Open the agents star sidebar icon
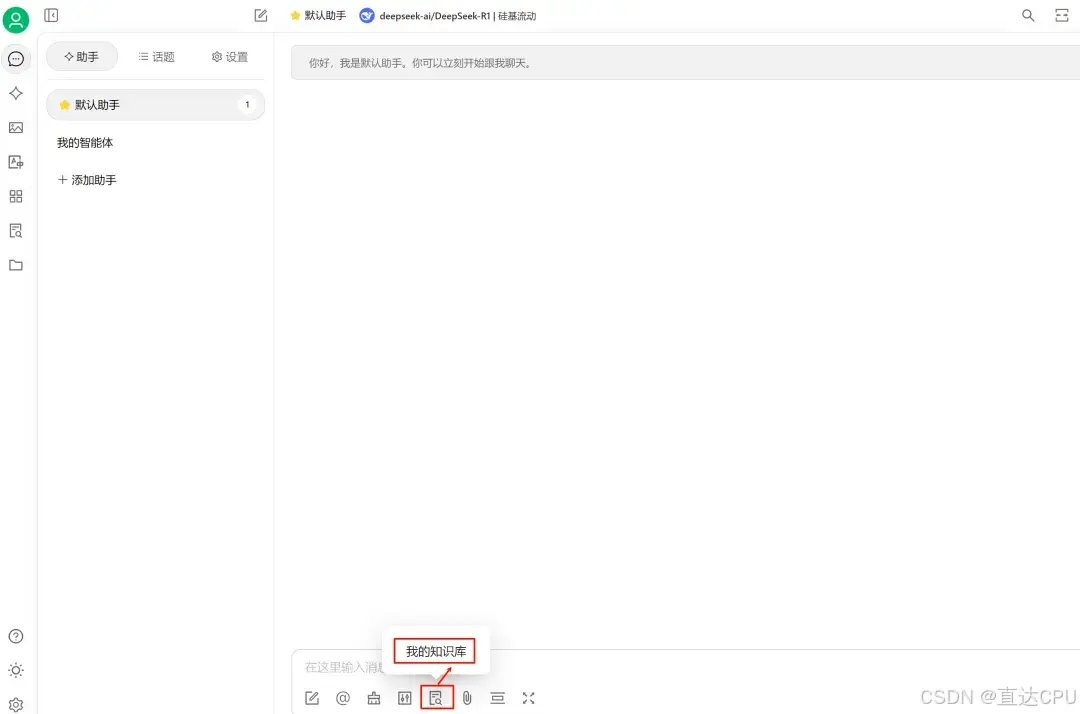Viewport: 1080px width, 714px height. pyautogui.click(x=16, y=93)
